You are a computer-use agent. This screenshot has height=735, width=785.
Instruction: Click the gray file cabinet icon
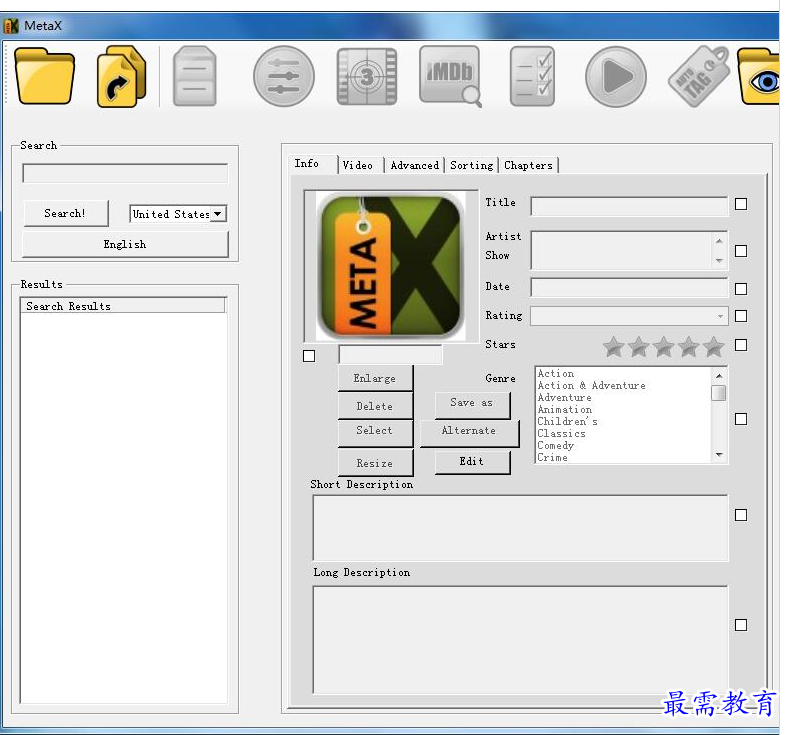click(194, 77)
